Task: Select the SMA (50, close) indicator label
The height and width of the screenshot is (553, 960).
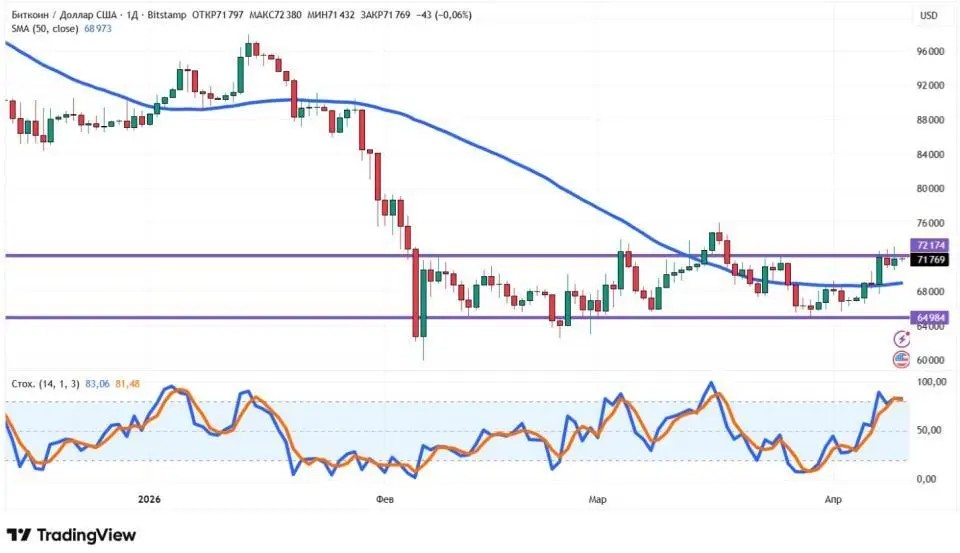Action: pos(45,28)
